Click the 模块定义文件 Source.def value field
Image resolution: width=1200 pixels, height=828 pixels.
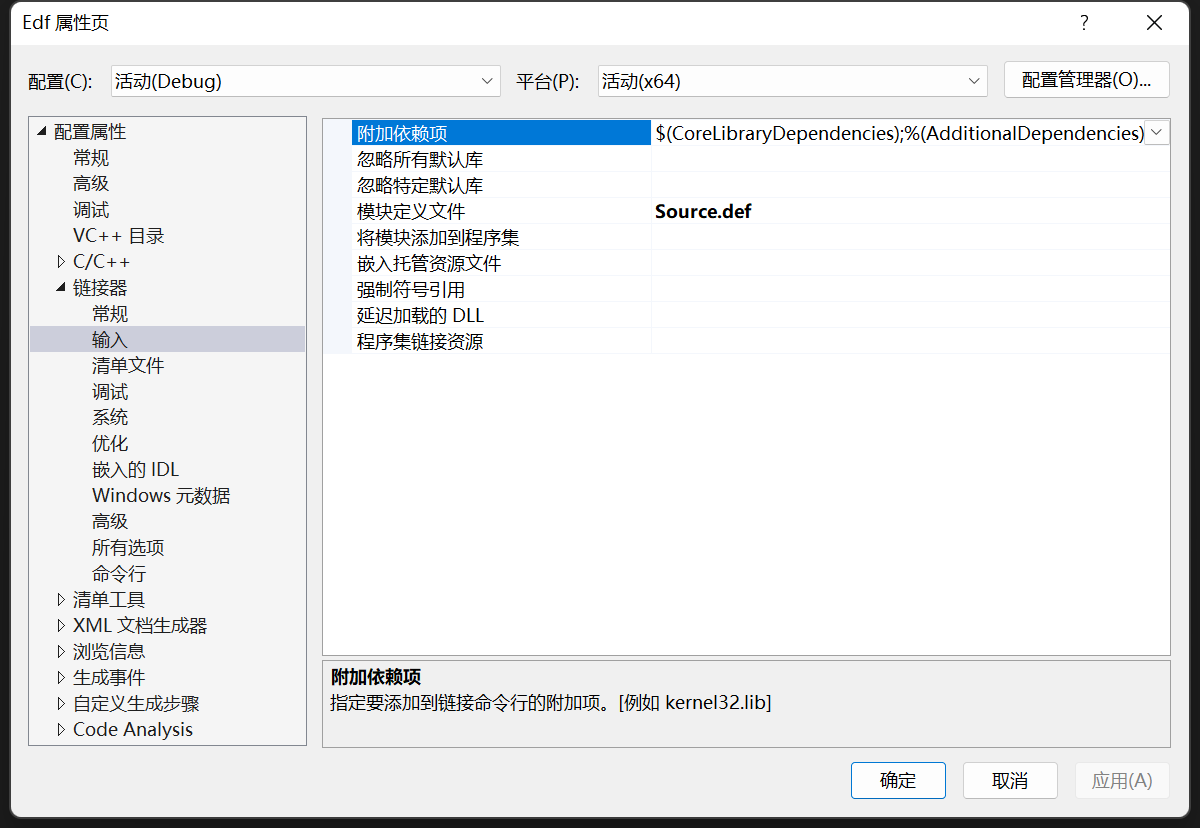(x=910, y=211)
